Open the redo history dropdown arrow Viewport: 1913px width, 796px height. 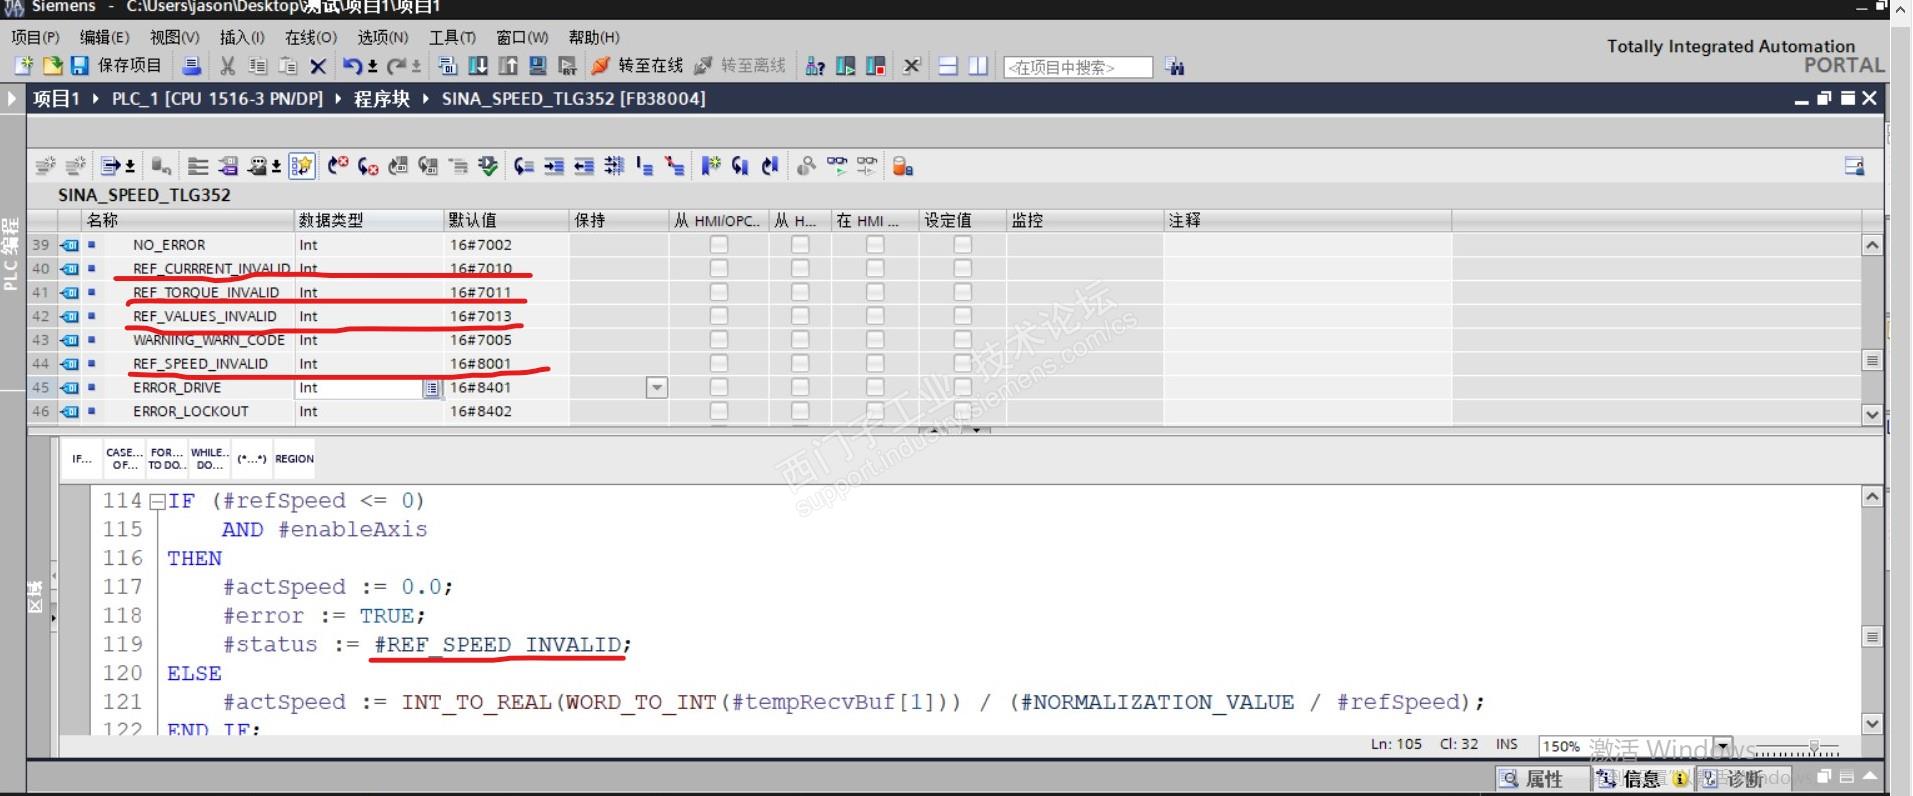click(x=416, y=67)
